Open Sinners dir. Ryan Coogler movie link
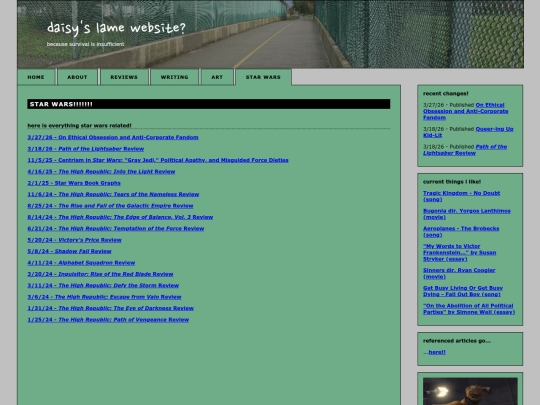Image resolution: width=540 pixels, height=405 pixels. coord(459,273)
